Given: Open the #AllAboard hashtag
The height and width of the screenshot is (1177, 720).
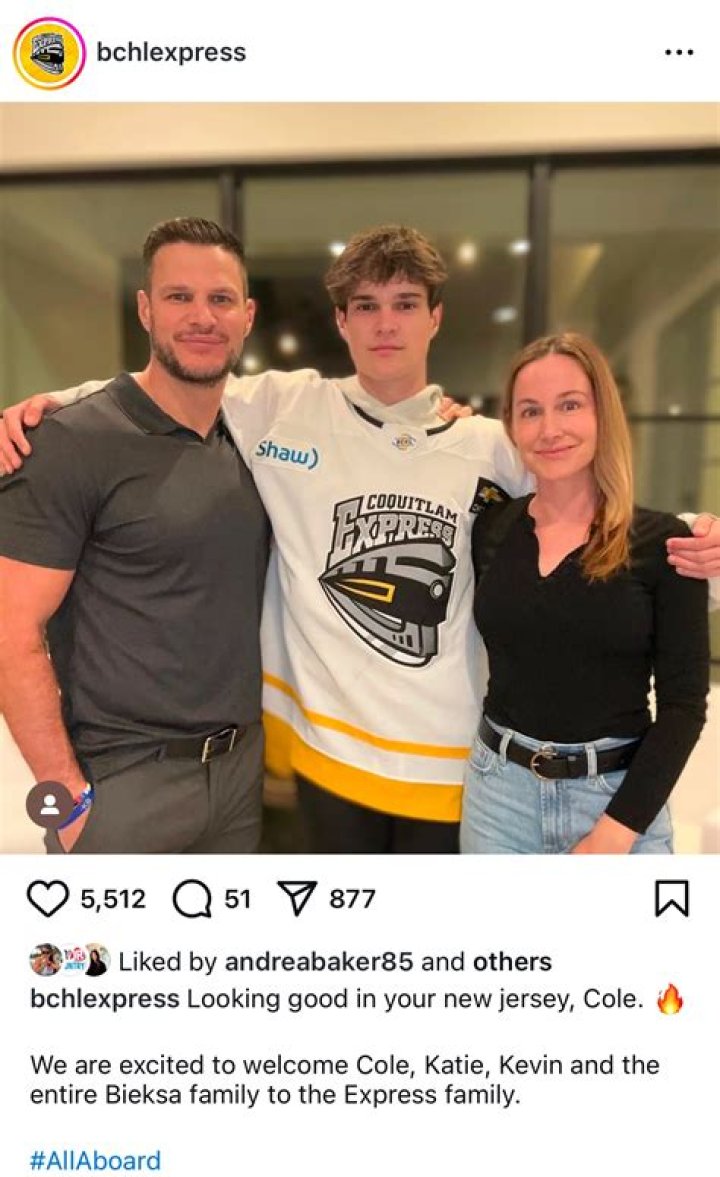Looking at the screenshot, I should [x=95, y=1160].
